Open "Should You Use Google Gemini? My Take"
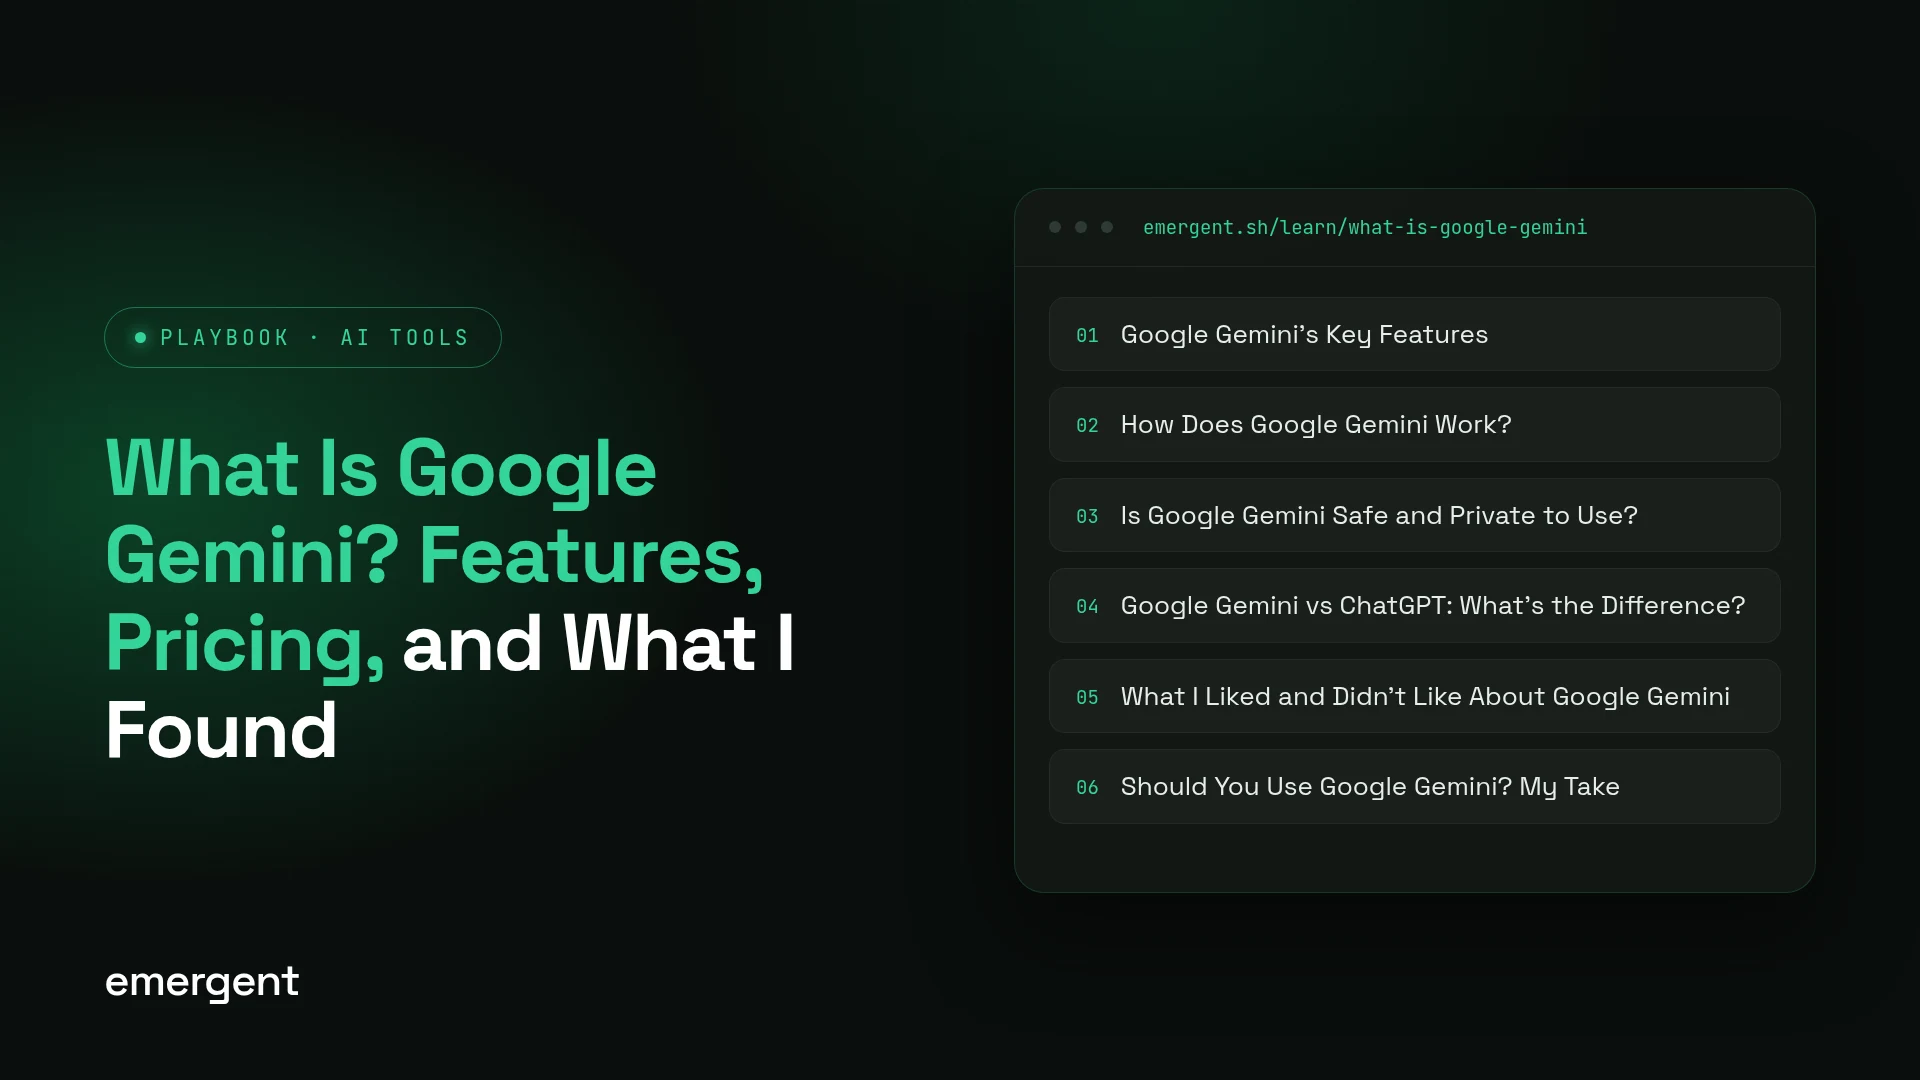1920x1080 pixels. point(1414,786)
